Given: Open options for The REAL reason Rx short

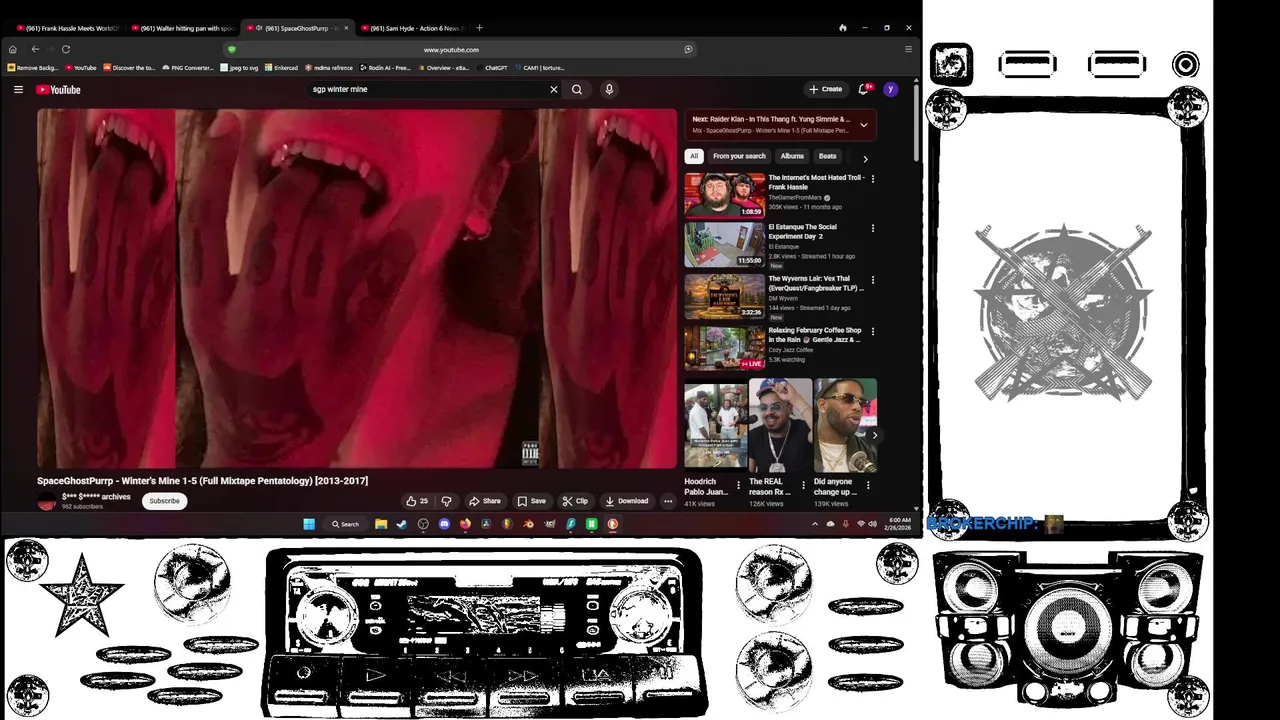Looking at the screenshot, I should coord(803,486).
